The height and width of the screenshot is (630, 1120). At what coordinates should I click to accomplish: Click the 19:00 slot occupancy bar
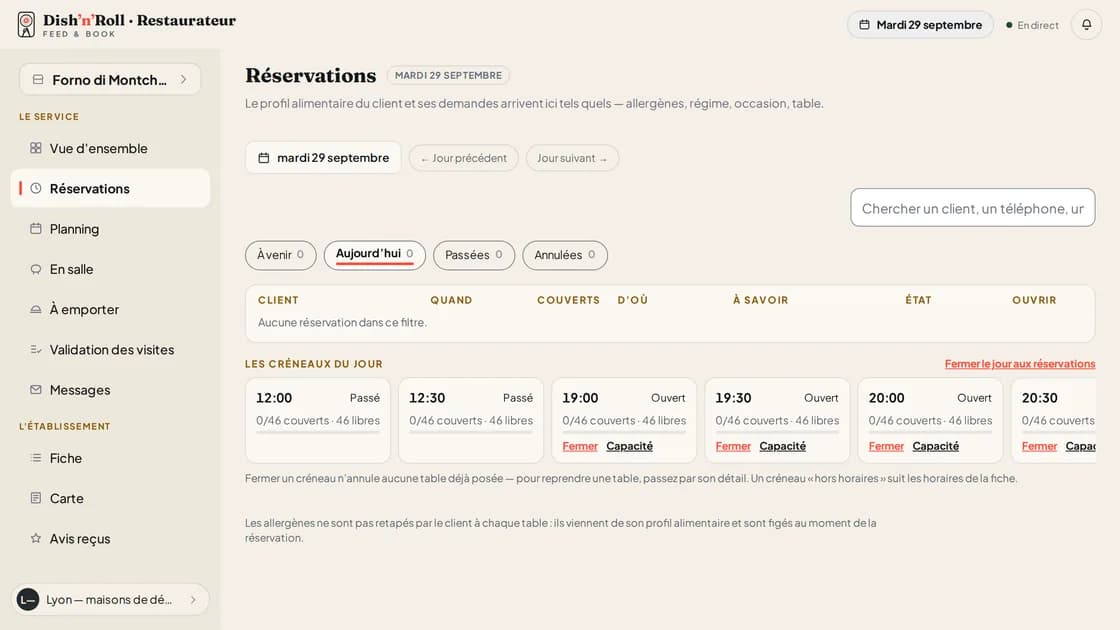tap(624, 432)
